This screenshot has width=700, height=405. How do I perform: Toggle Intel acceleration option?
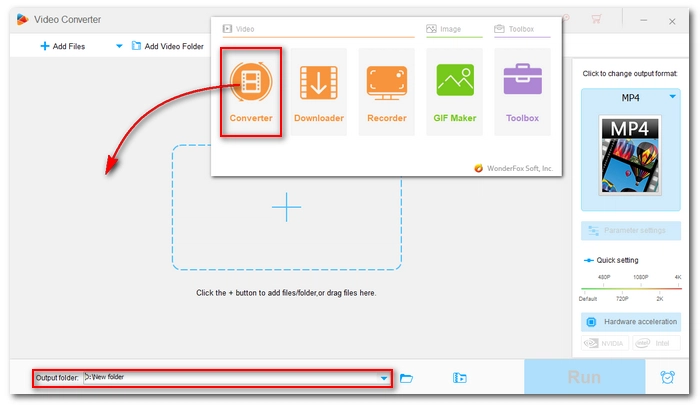pos(656,343)
